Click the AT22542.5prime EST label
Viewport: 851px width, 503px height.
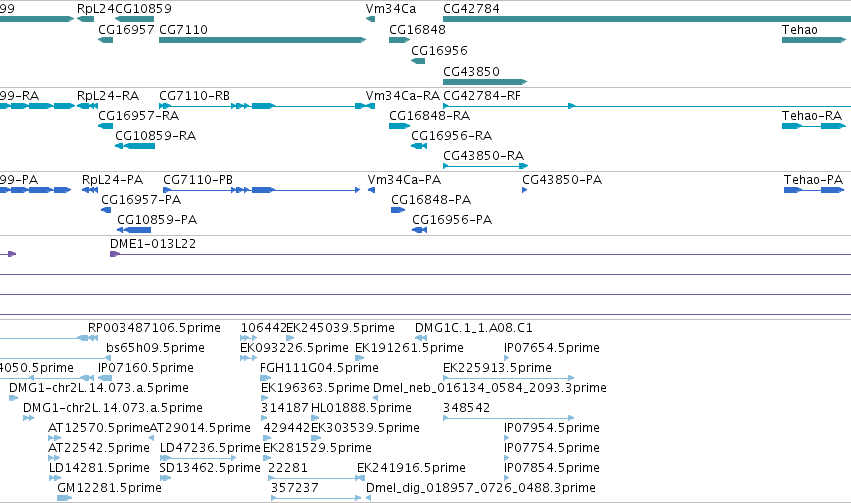99,448
